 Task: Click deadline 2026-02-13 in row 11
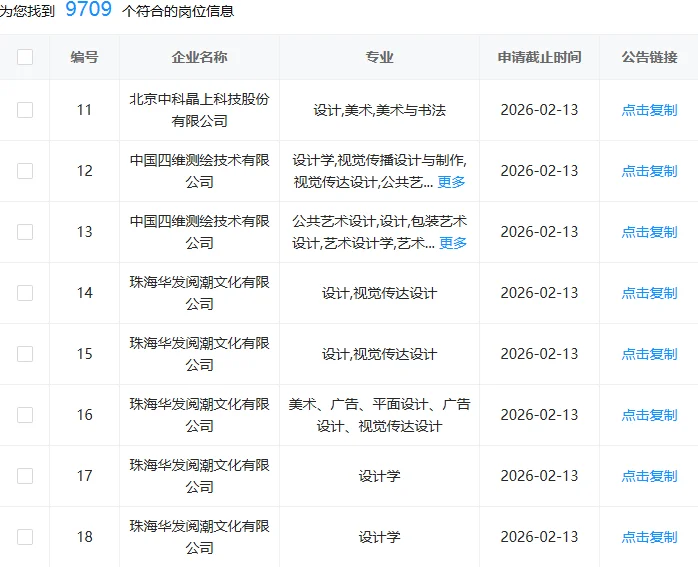click(539, 110)
